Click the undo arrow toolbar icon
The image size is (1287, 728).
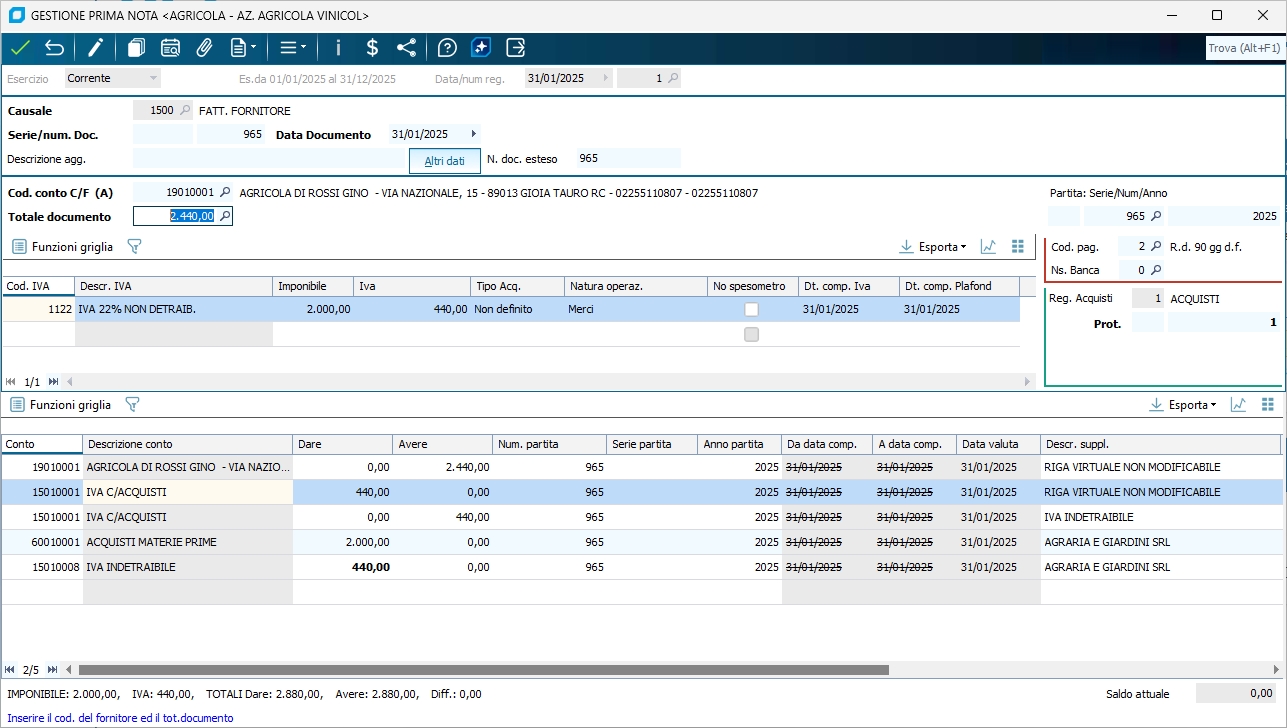(x=54, y=48)
